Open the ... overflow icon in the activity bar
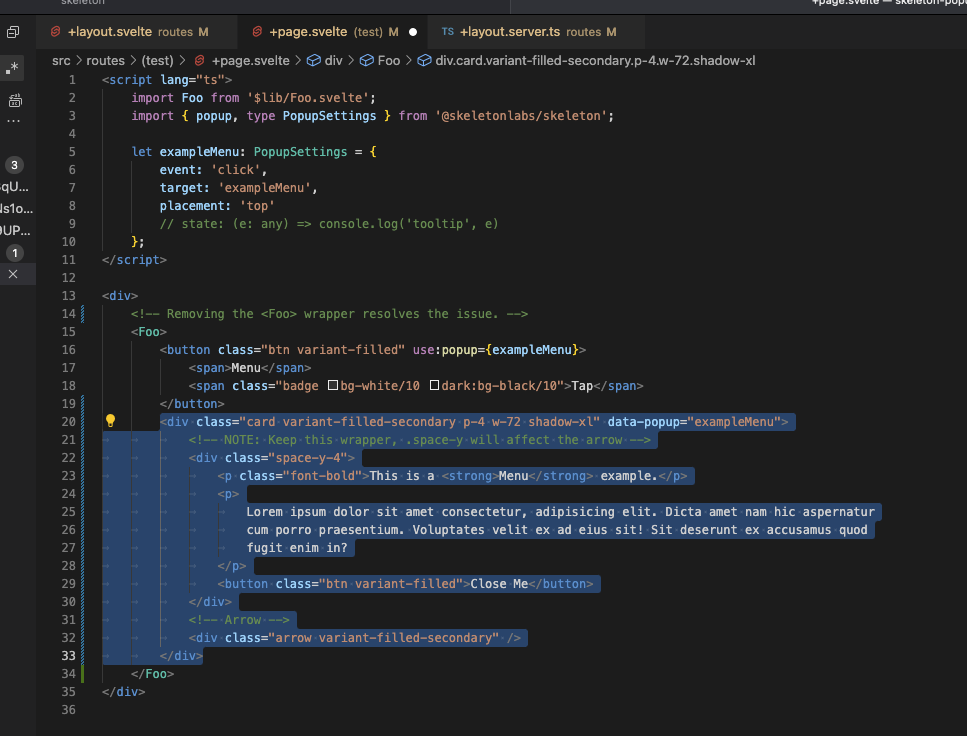 pos(13,122)
